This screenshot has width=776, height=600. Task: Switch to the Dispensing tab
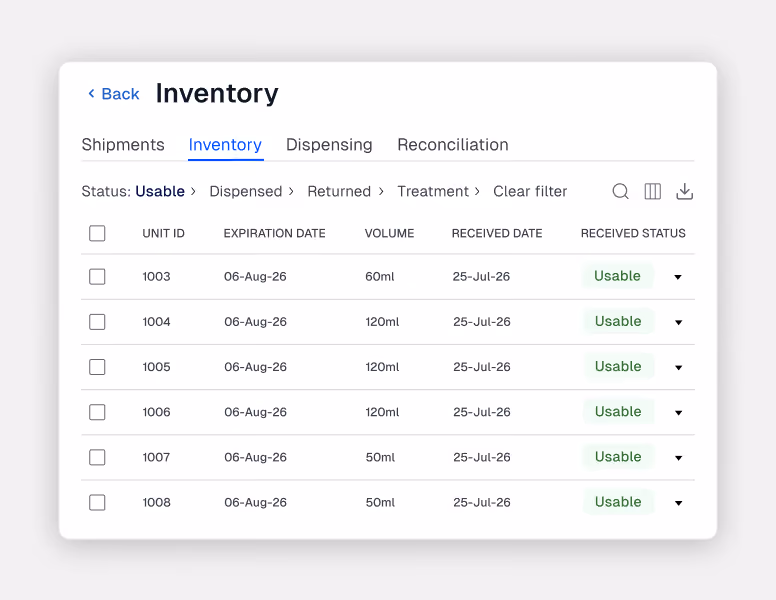(329, 145)
